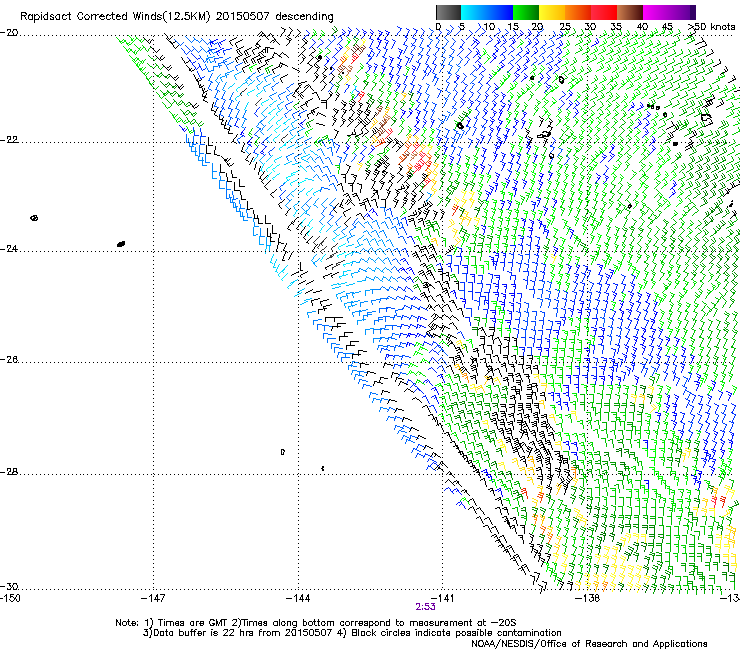740x650 pixels.
Task: Click the legend number 25 label
Action: click(x=564, y=27)
